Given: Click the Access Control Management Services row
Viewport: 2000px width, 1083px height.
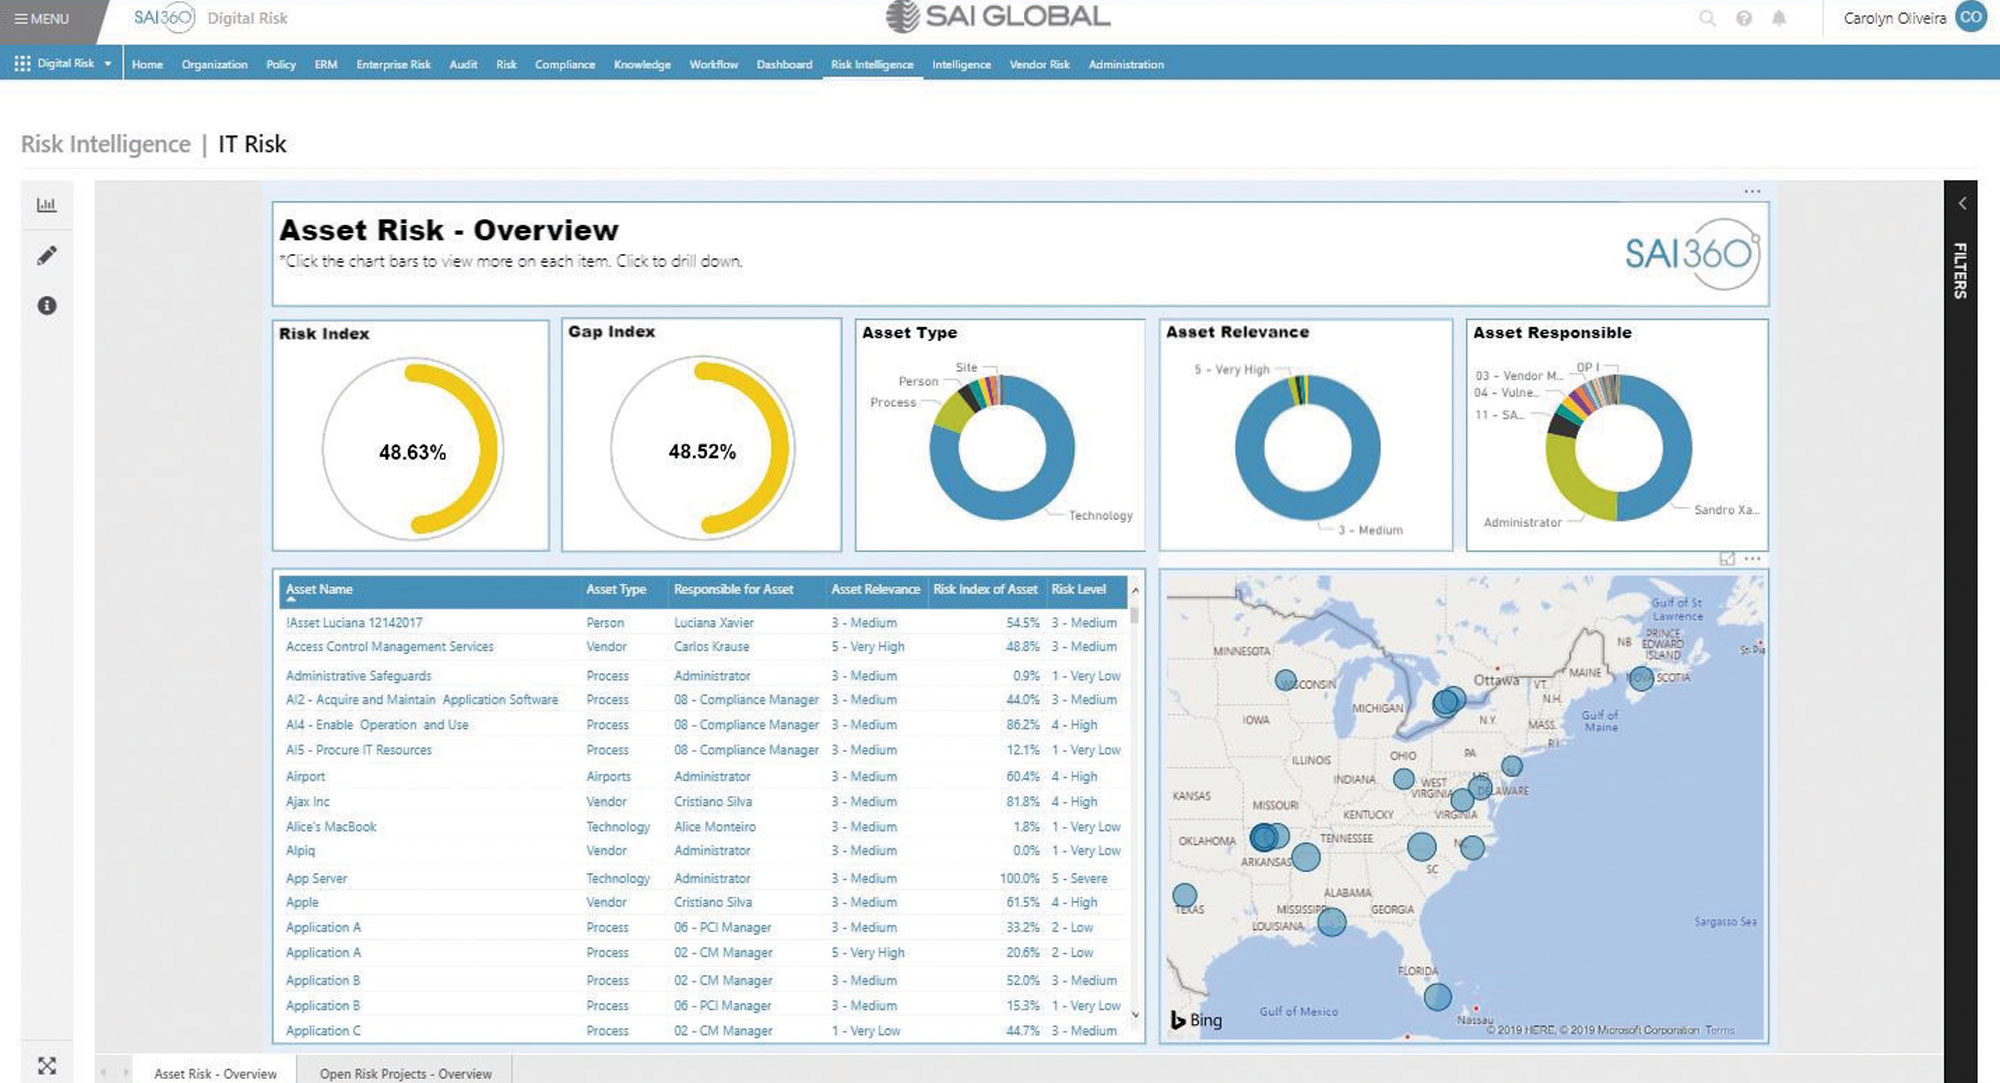Looking at the screenshot, I should tap(388, 647).
